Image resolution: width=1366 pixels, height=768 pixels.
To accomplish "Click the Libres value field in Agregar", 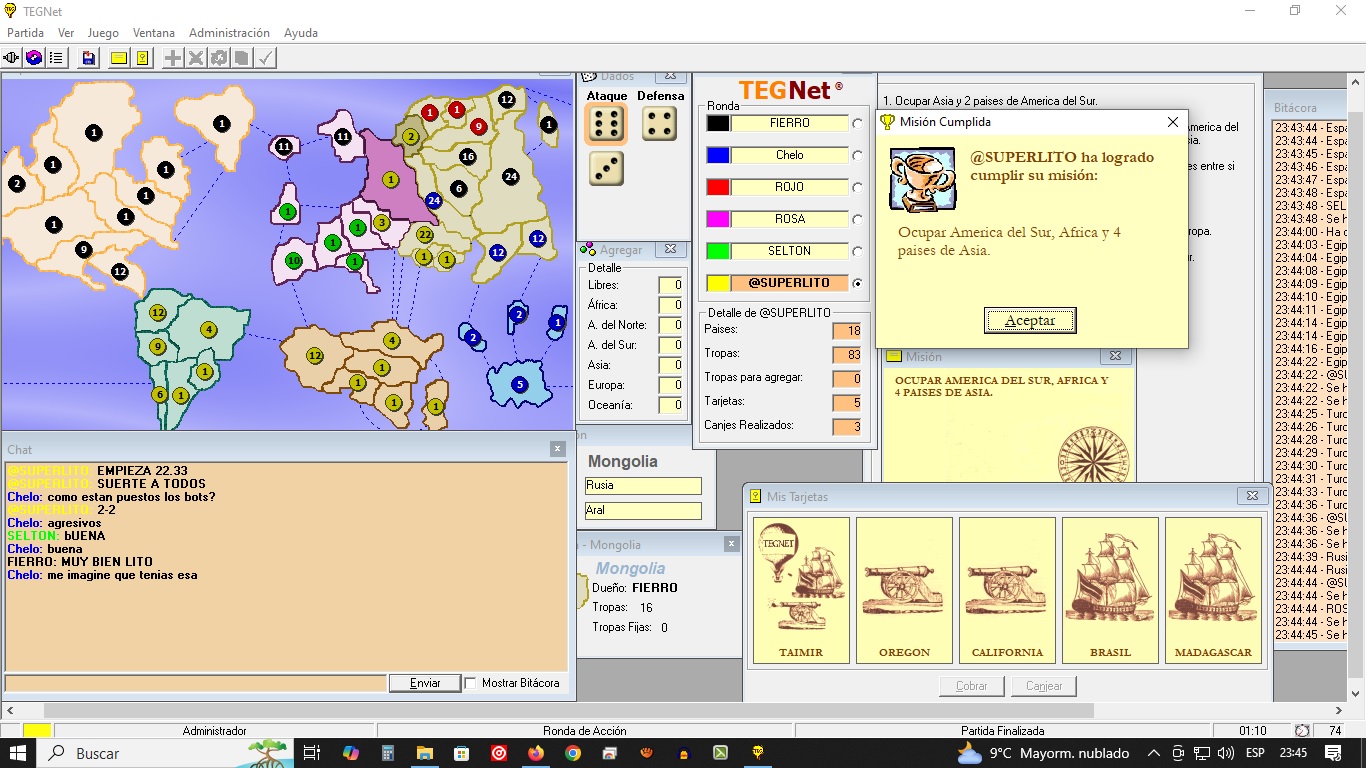I will click(x=671, y=285).
